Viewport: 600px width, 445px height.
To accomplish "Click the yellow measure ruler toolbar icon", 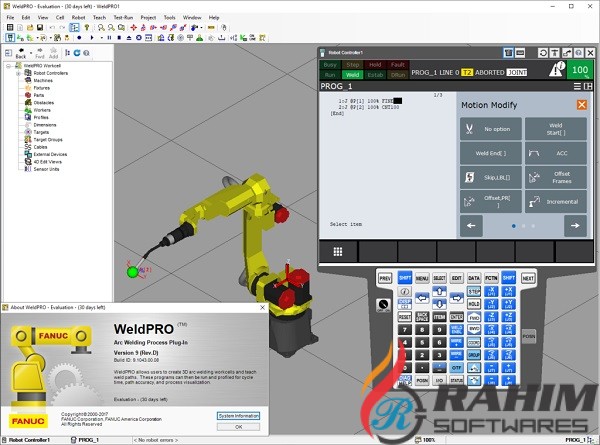I will [211, 28].
